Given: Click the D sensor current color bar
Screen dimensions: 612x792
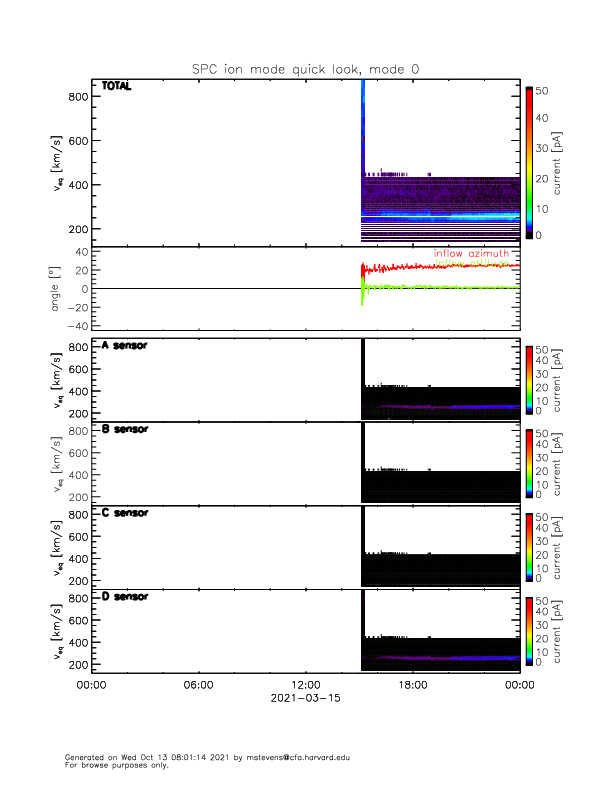Looking at the screenshot, I should (529, 630).
